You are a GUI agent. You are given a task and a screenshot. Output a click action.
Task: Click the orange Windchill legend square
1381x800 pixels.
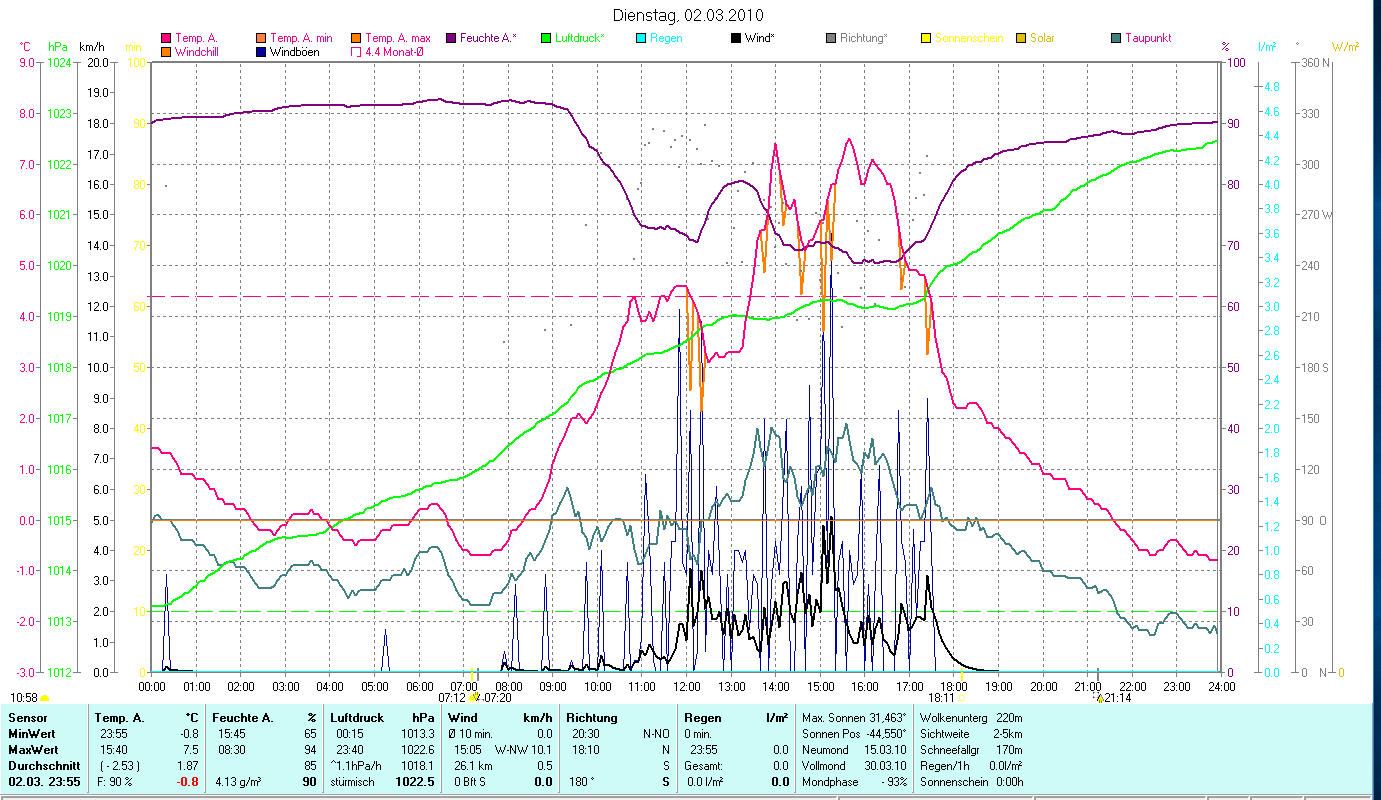166,52
